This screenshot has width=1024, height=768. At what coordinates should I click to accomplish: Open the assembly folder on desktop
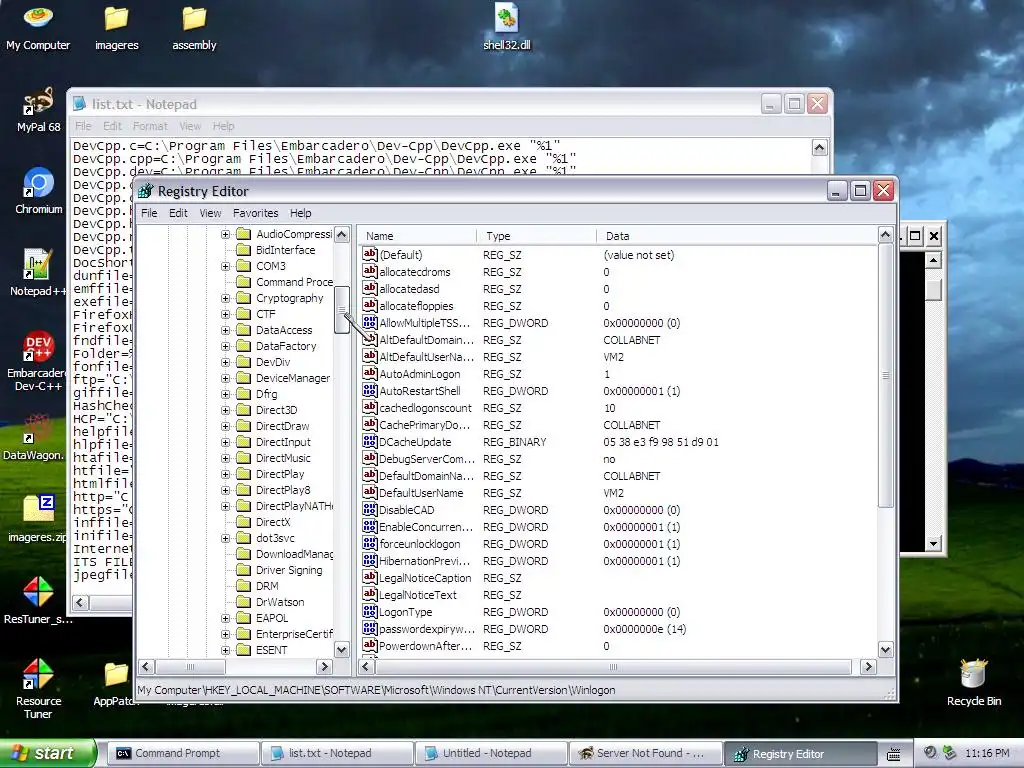coord(194,28)
